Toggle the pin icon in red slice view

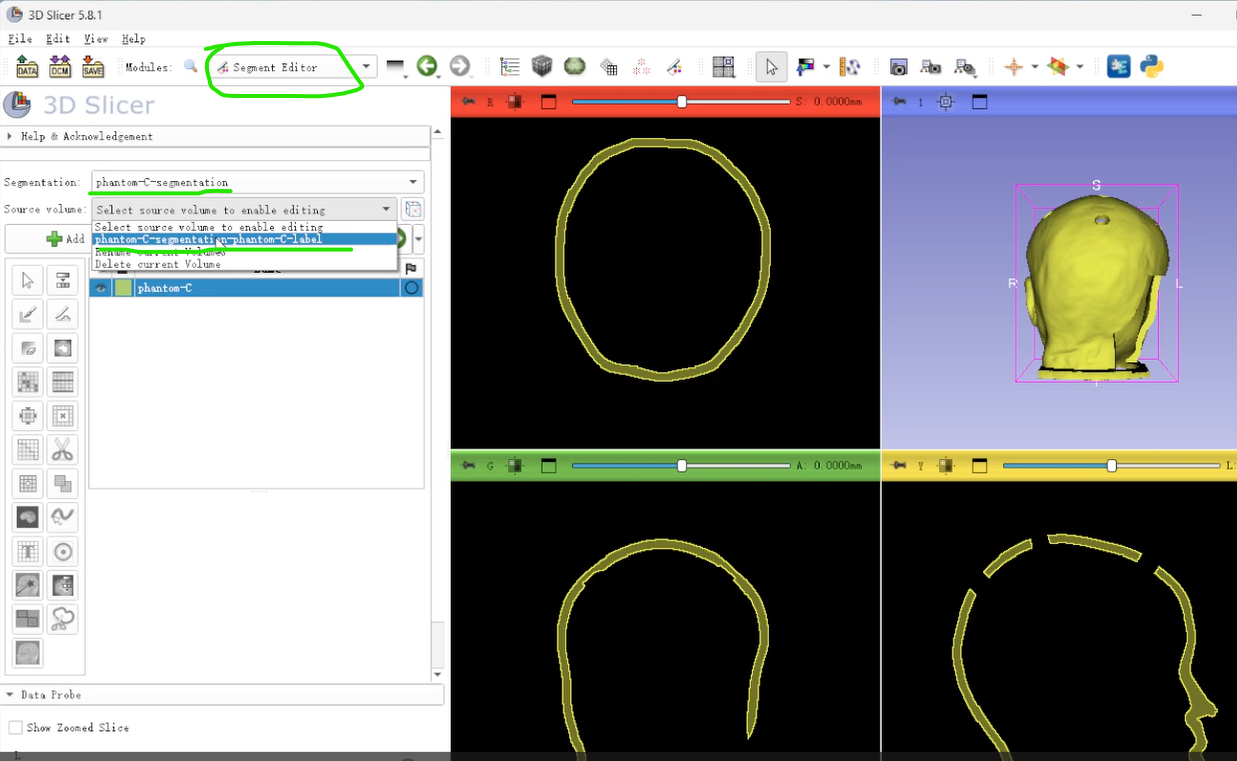[x=468, y=101]
